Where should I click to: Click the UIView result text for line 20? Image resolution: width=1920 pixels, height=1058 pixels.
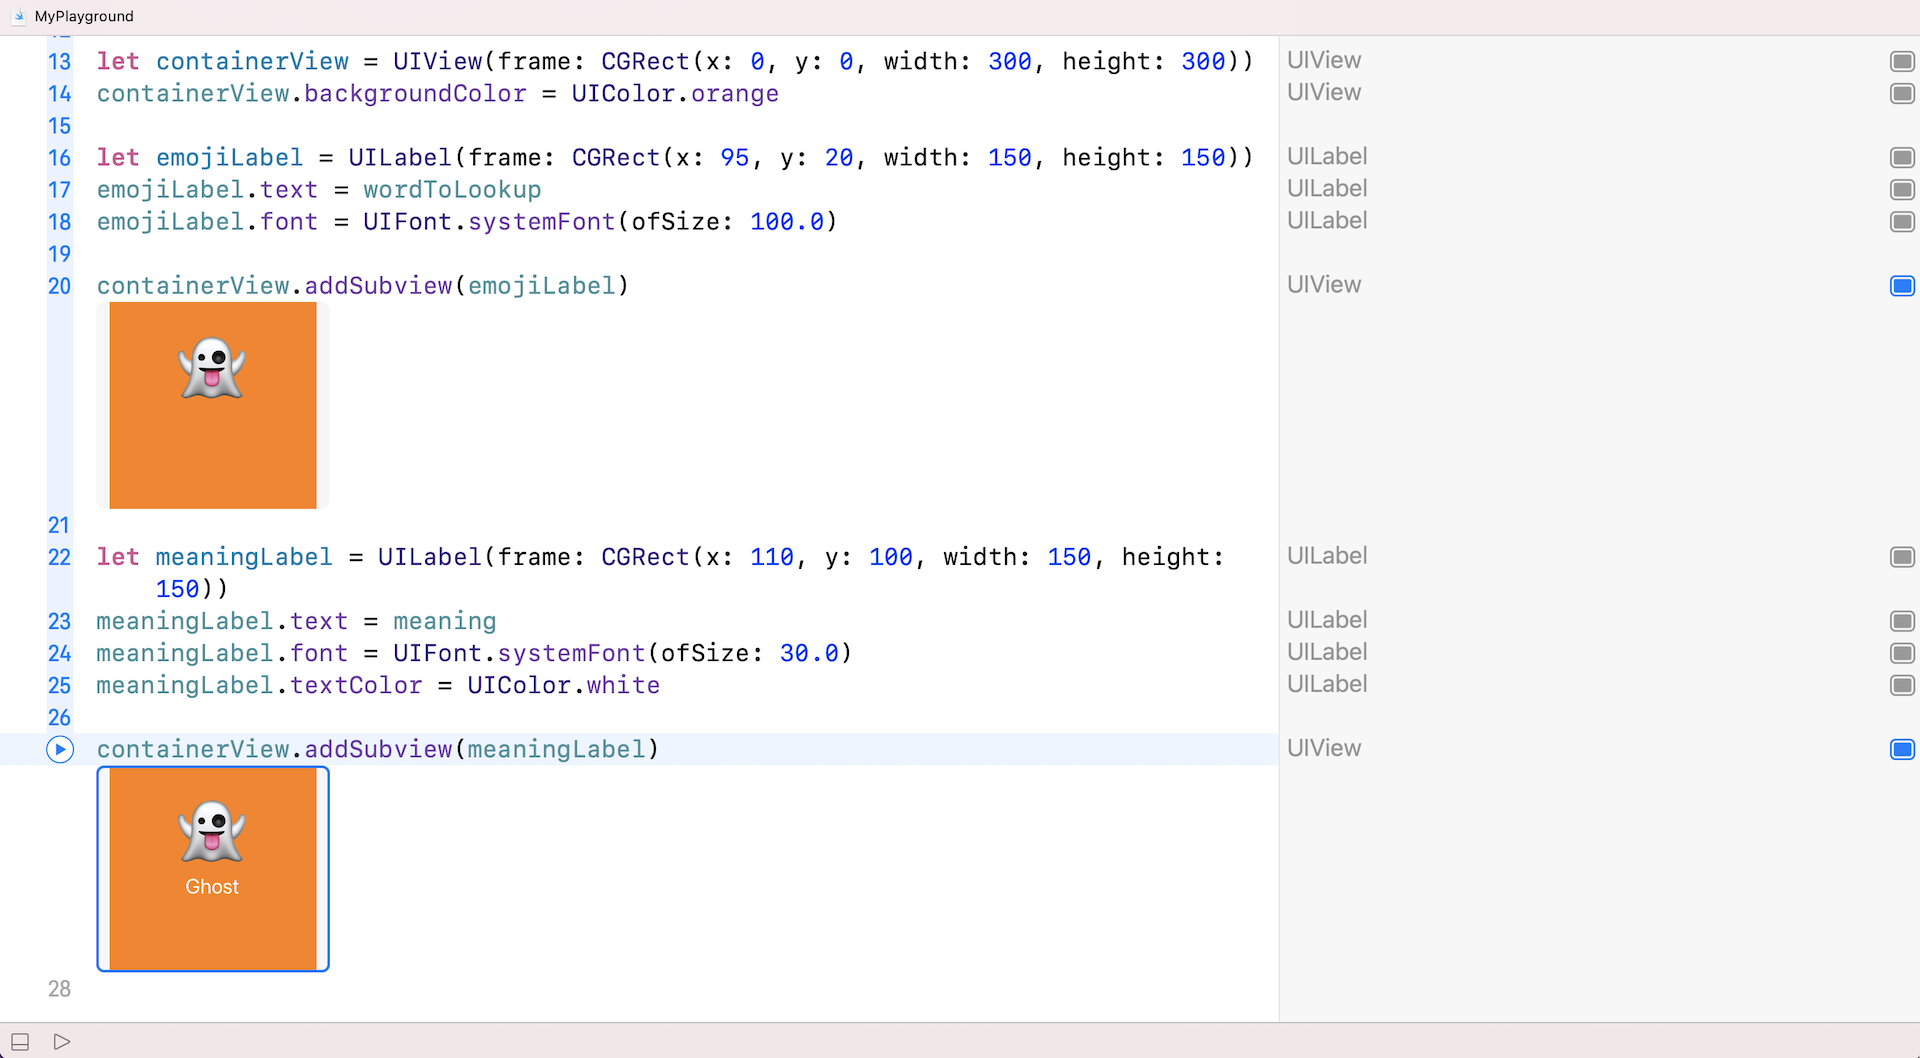pyautogui.click(x=1324, y=285)
